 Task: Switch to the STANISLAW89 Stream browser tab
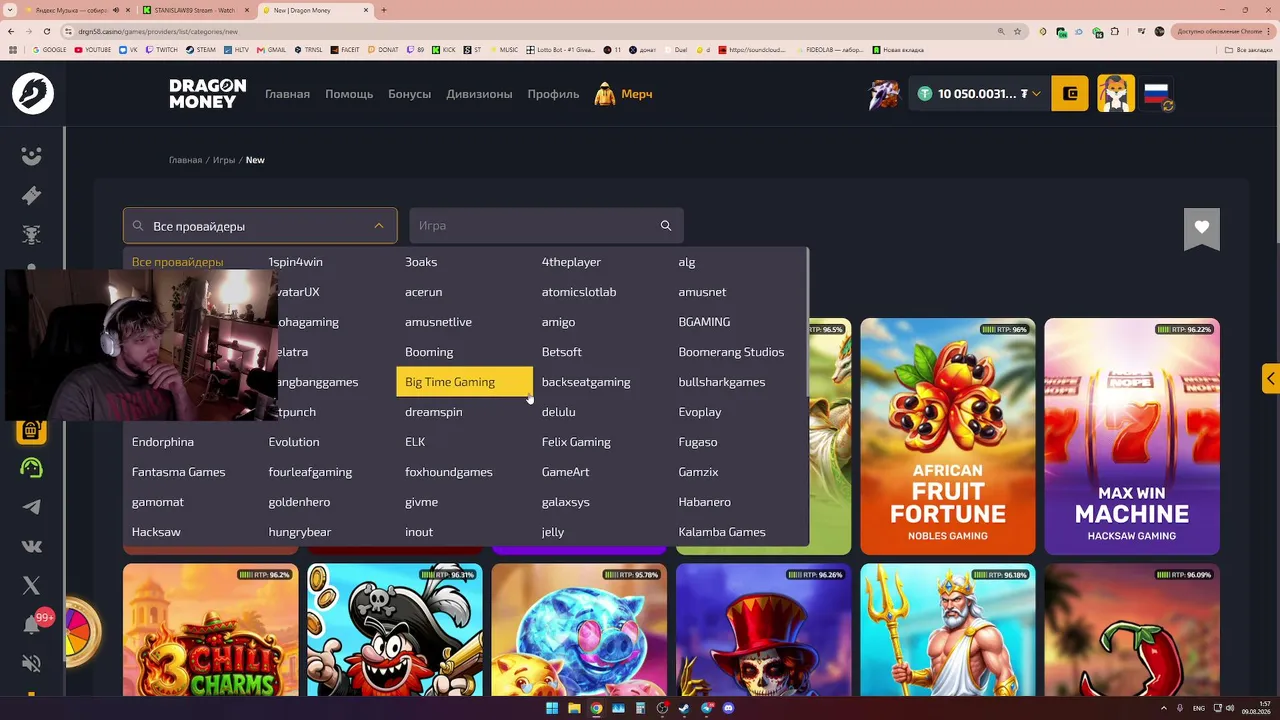[195, 10]
